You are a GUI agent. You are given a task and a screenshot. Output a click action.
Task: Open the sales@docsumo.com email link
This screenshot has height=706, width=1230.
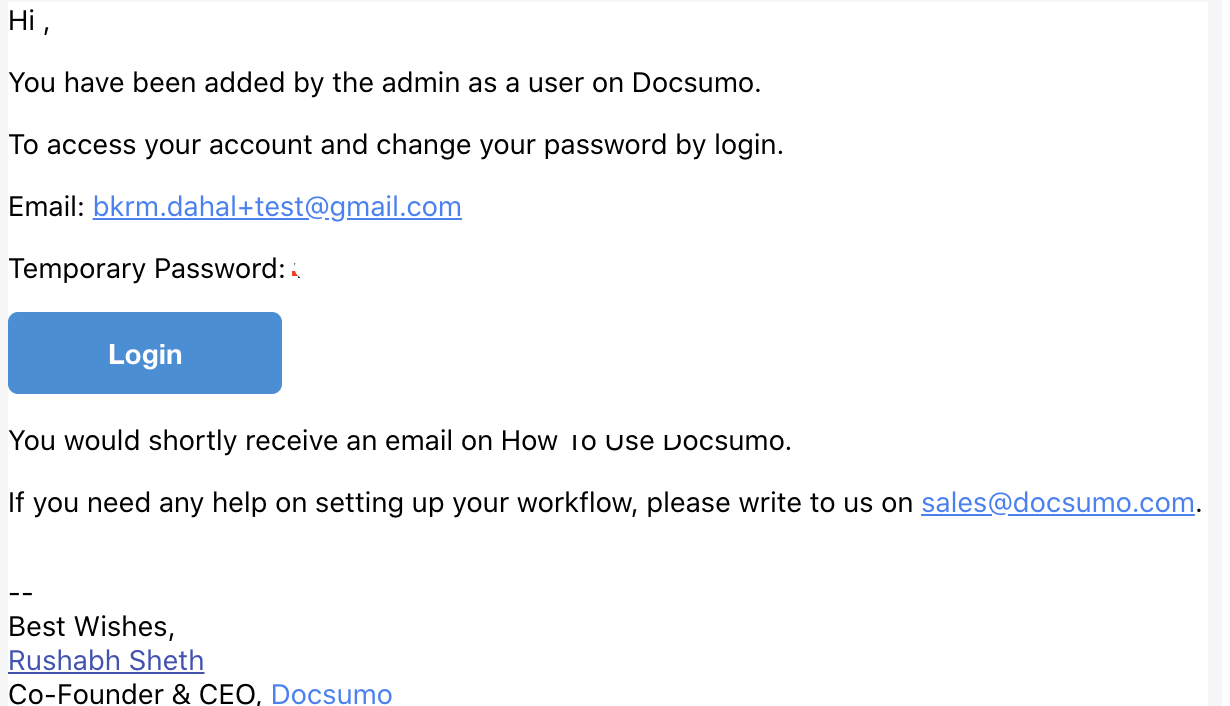point(1058,502)
